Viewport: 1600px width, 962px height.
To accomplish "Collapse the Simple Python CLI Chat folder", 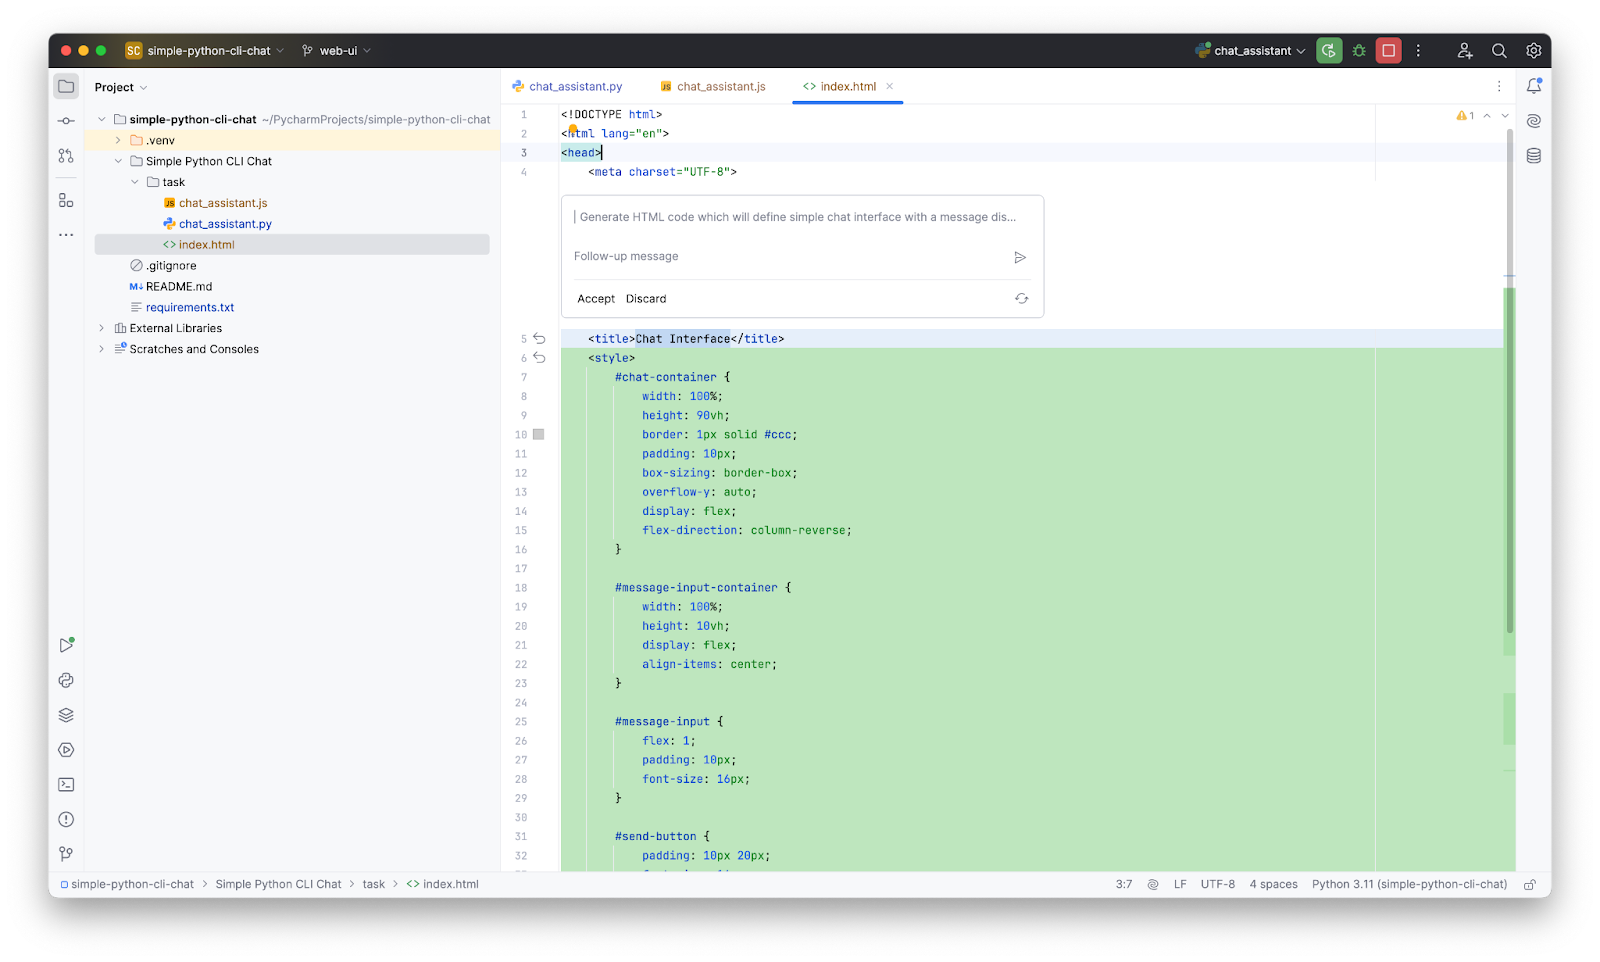I will coord(118,162).
